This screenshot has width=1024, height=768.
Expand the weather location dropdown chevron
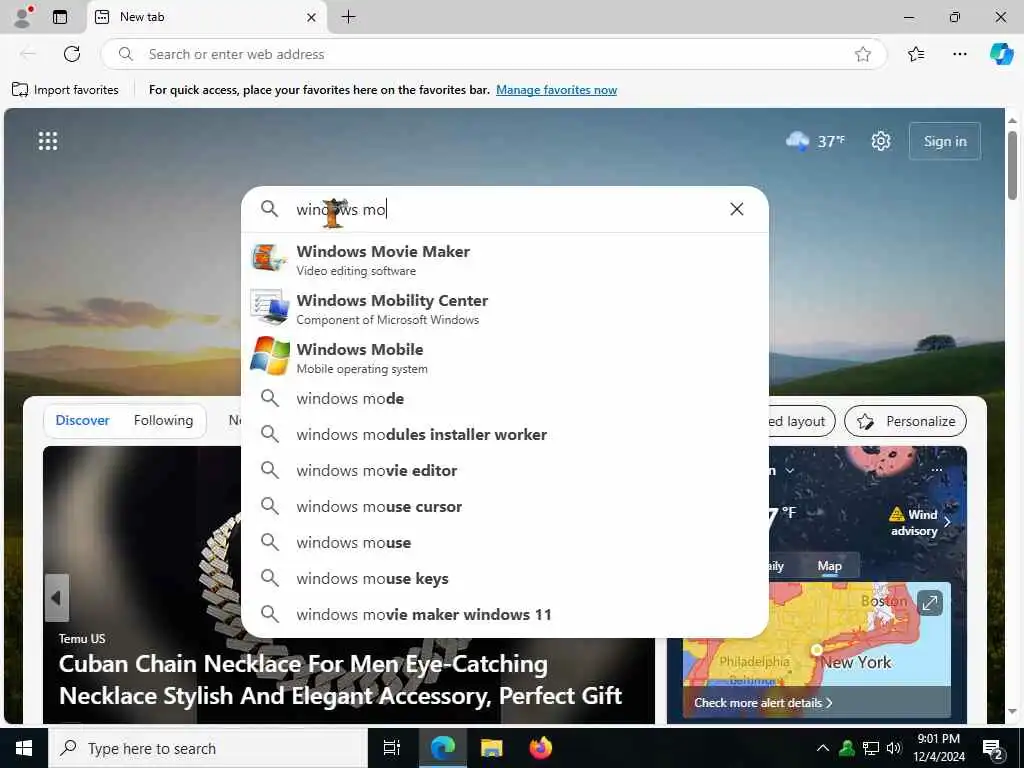click(x=790, y=470)
